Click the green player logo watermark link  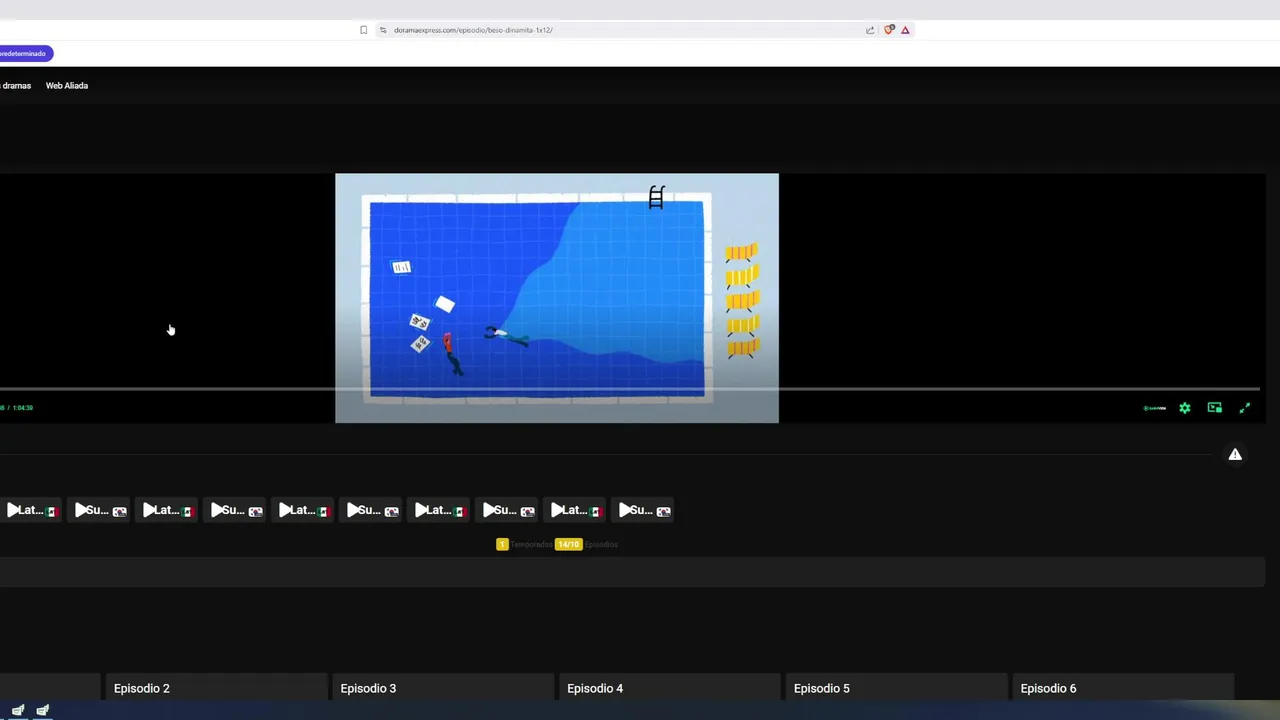[1155, 408]
